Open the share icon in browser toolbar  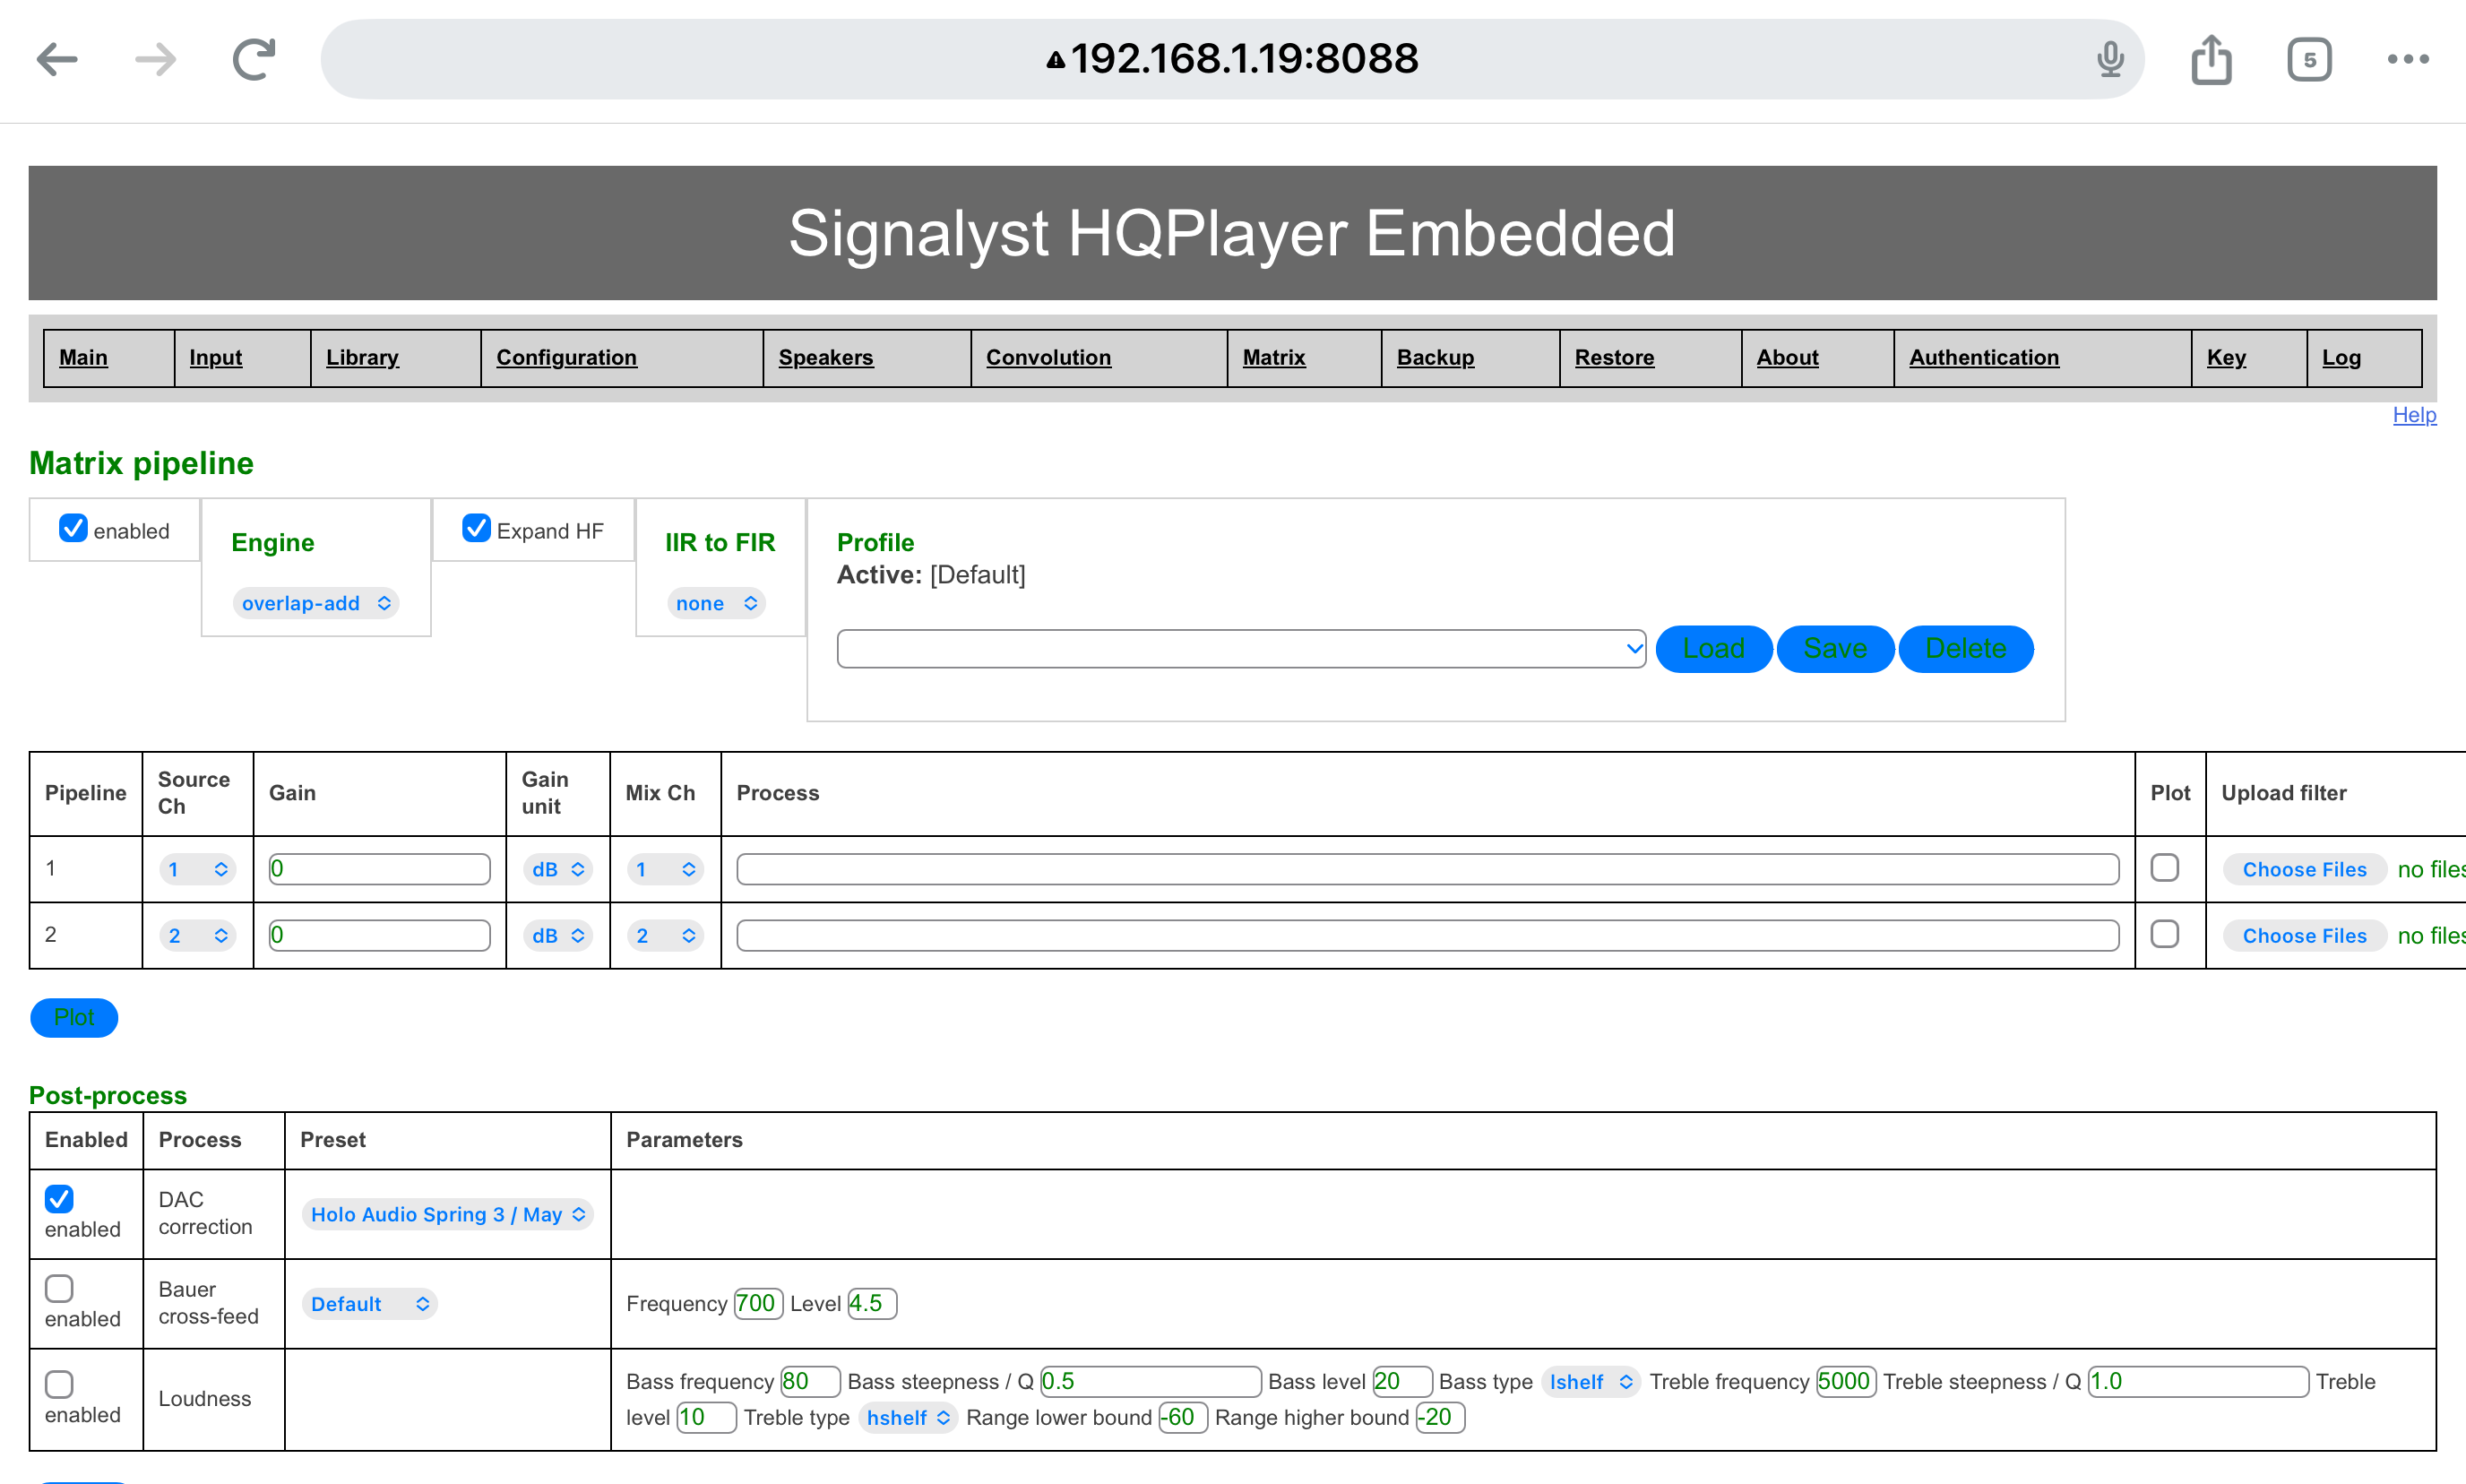tap(2211, 59)
